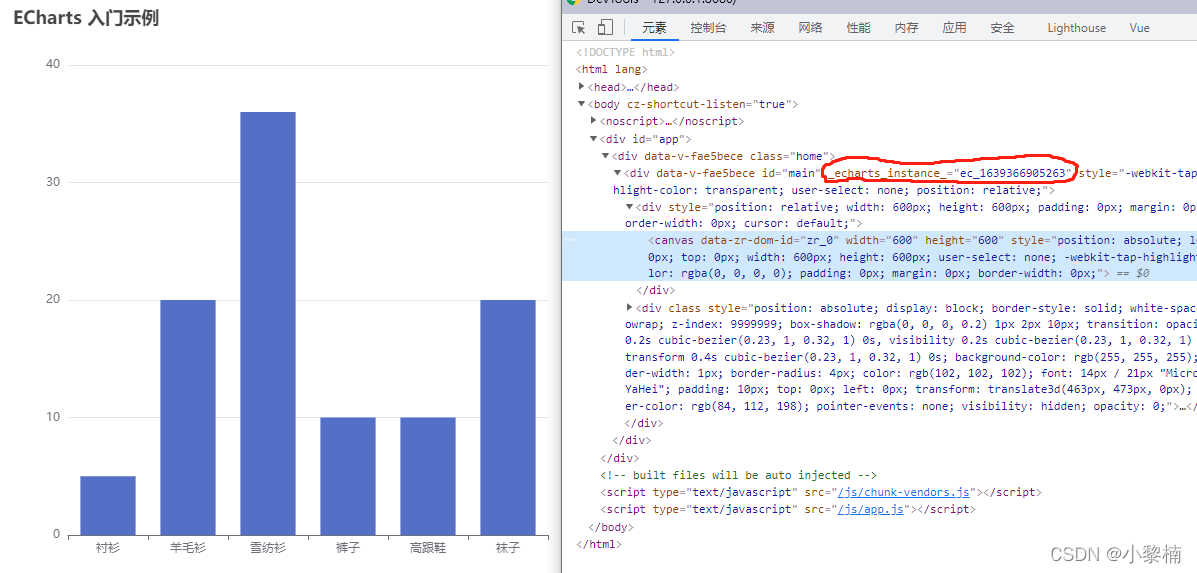
Task: Click the 裤子 bar in the chart
Action: [348, 476]
